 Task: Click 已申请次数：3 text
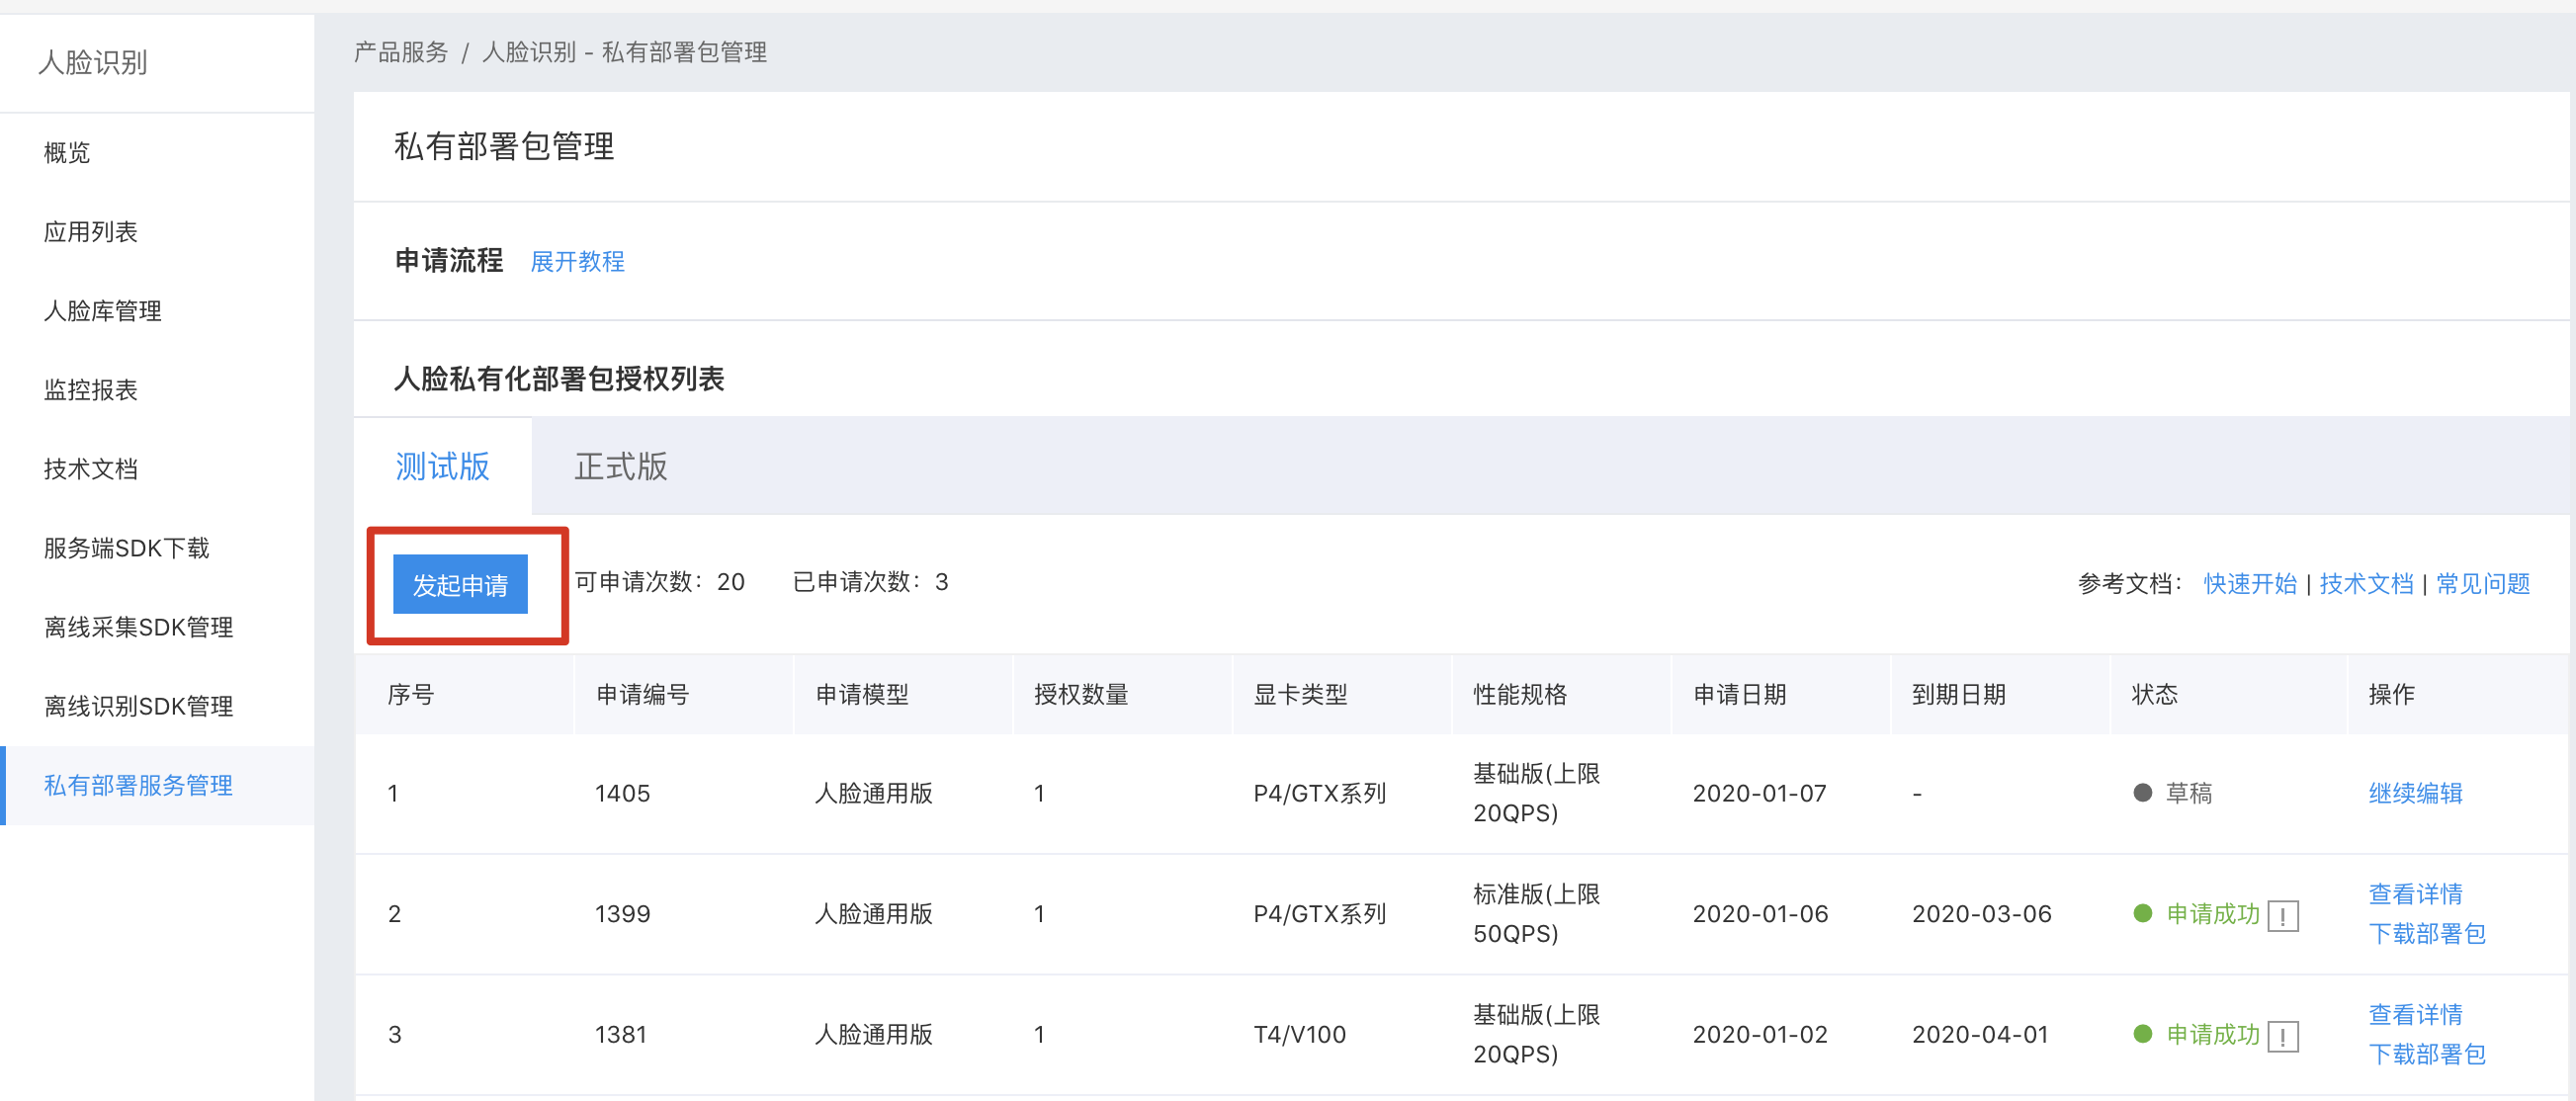(x=871, y=582)
